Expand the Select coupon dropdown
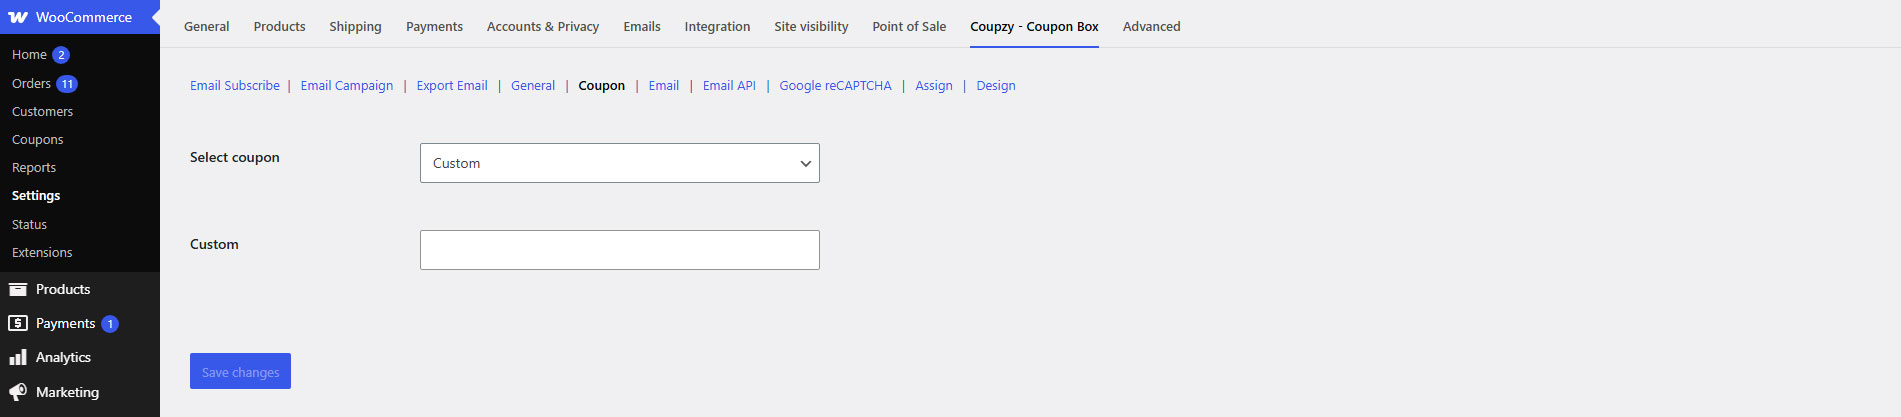 coord(620,163)
